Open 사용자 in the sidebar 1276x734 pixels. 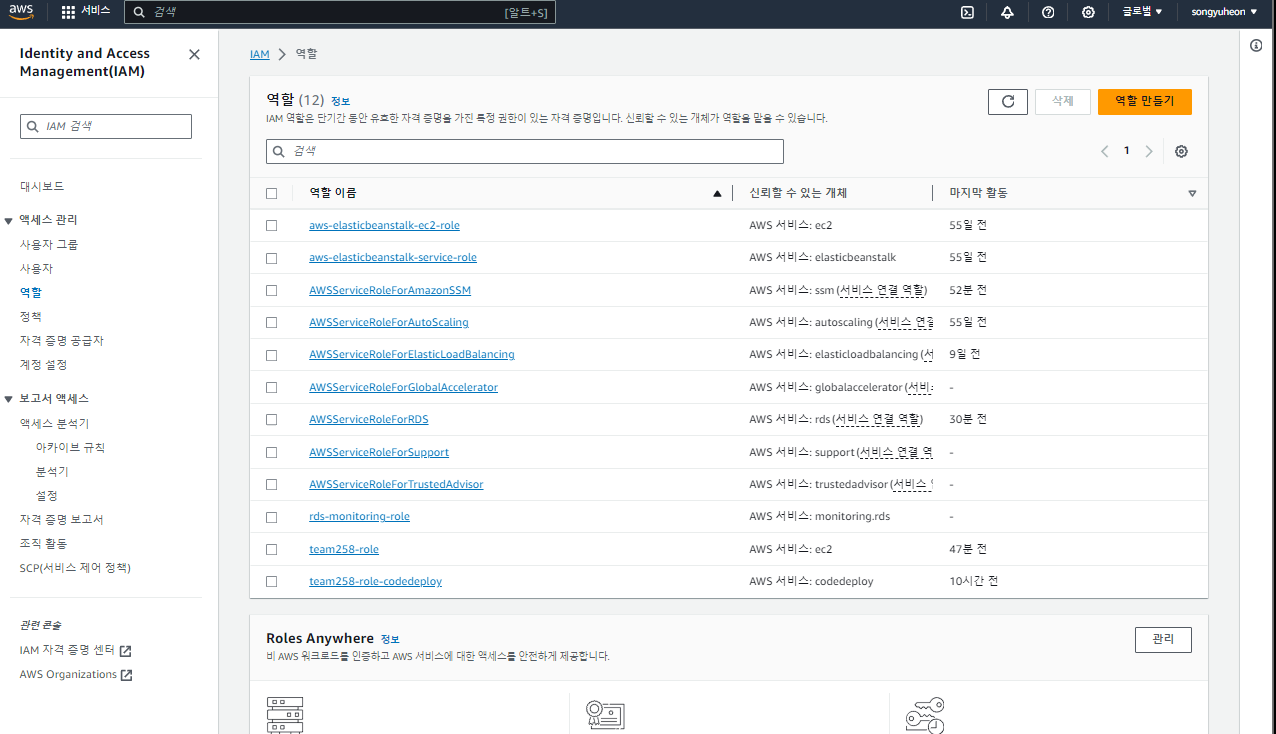click(37, 268)
